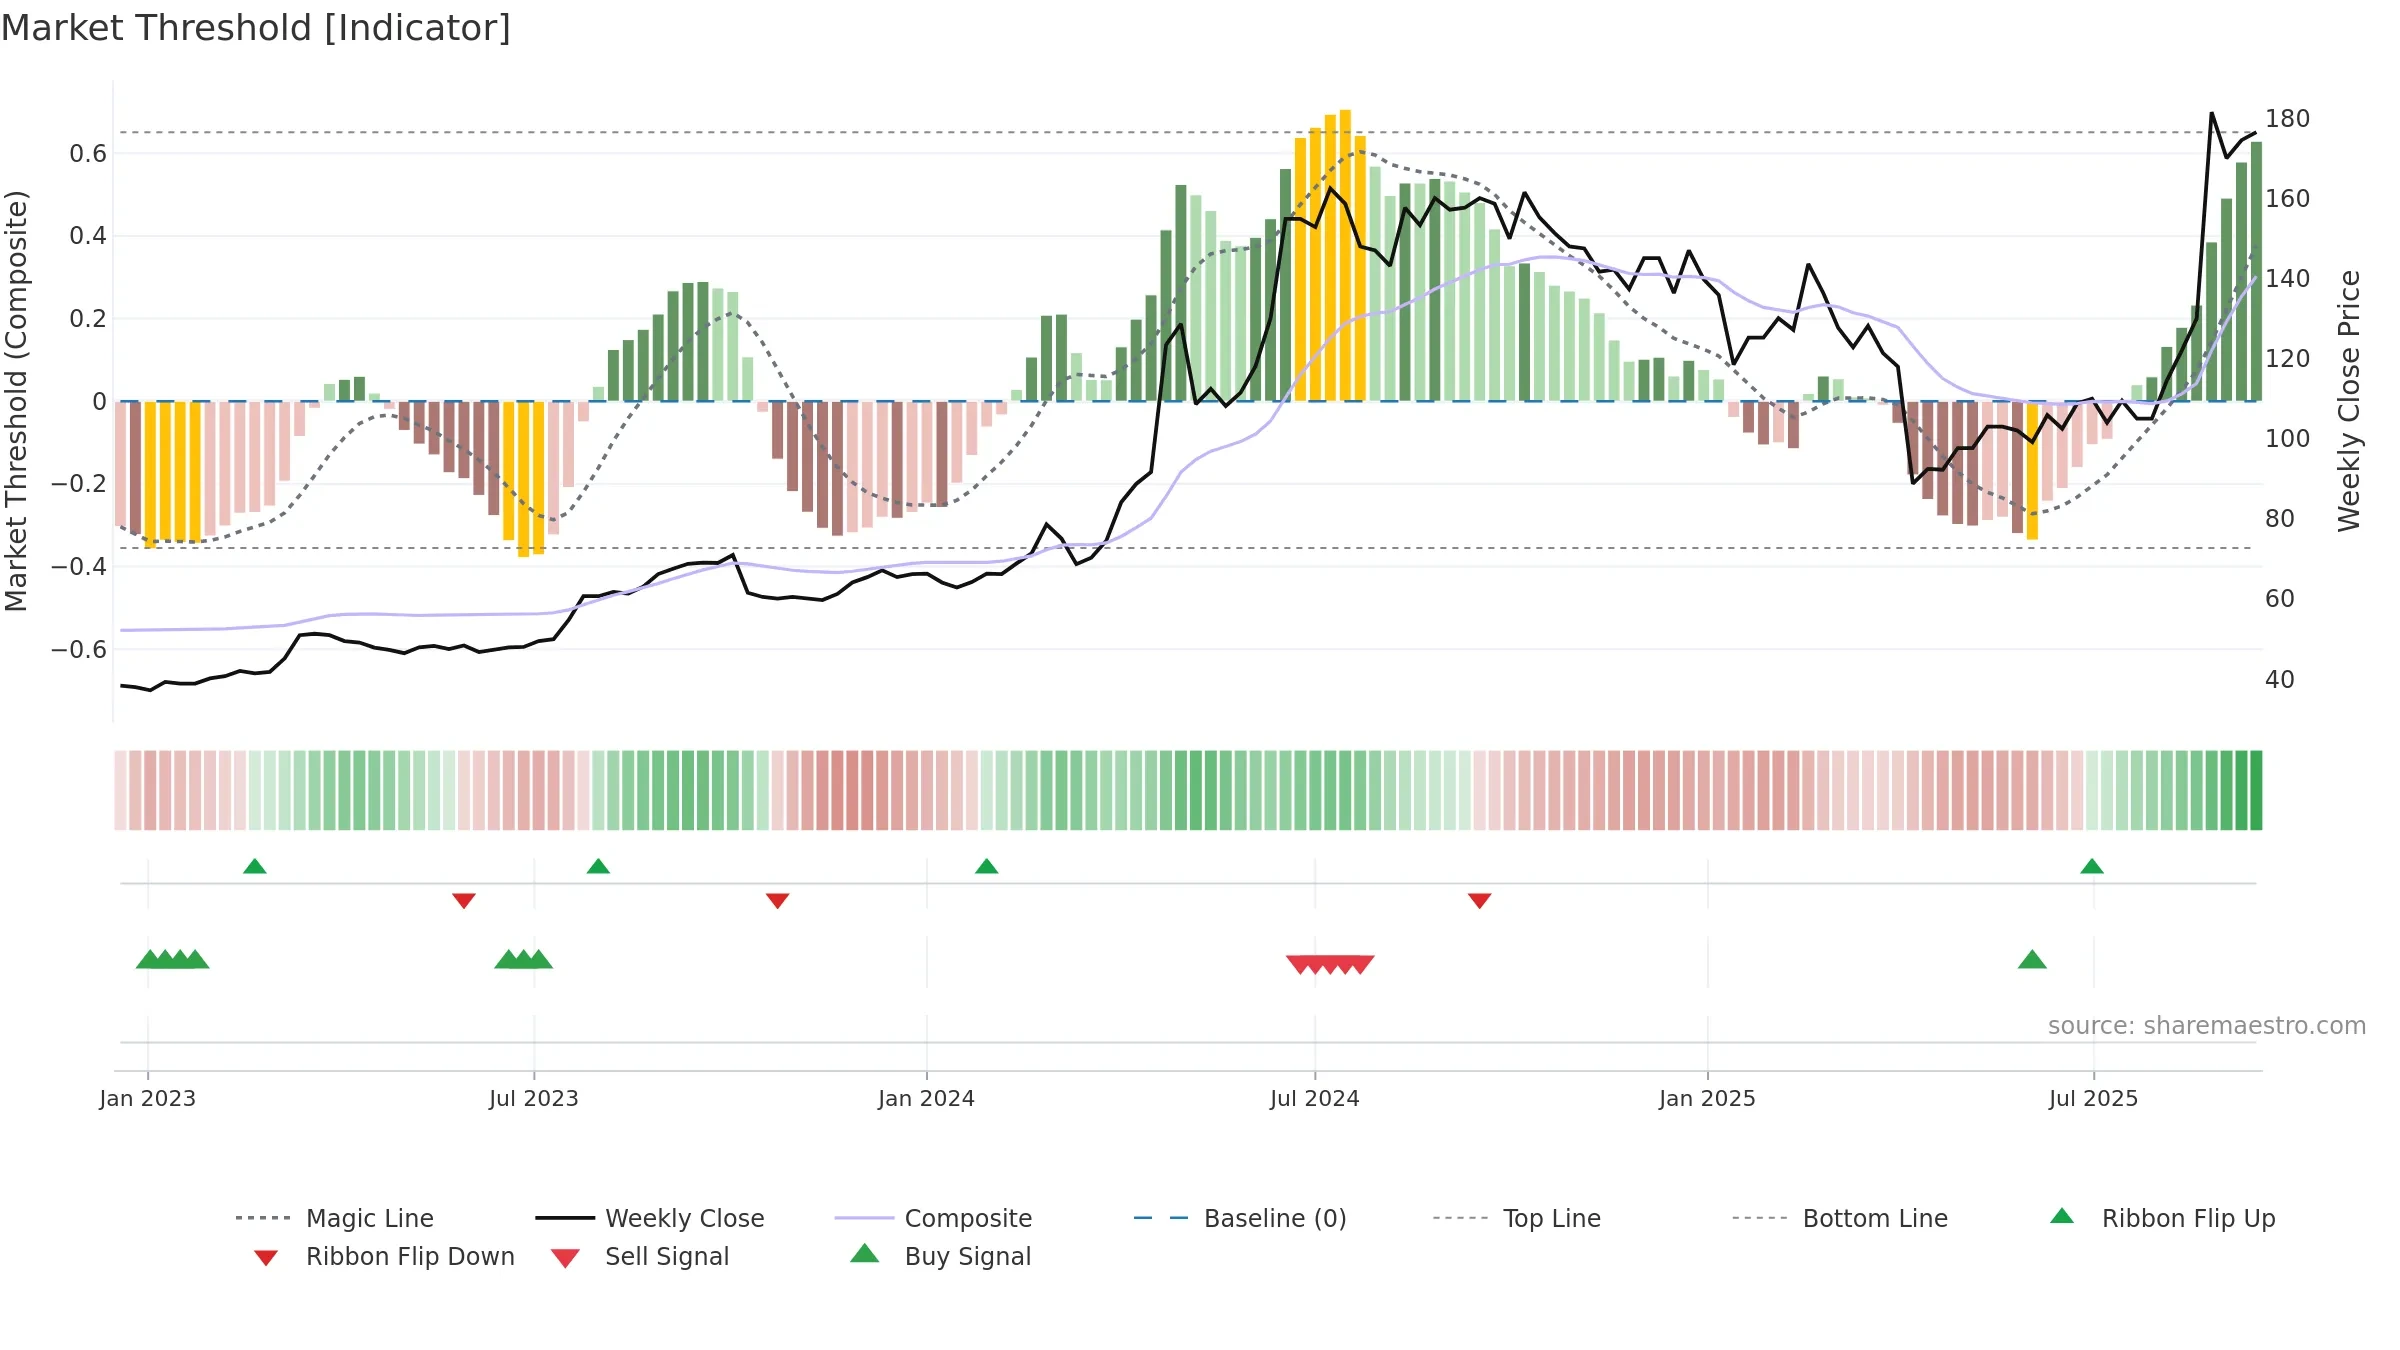Click the chart title Market Threshold [Indicator]
This screenshot has height=1350, width=2400.
tap(256, 28)
